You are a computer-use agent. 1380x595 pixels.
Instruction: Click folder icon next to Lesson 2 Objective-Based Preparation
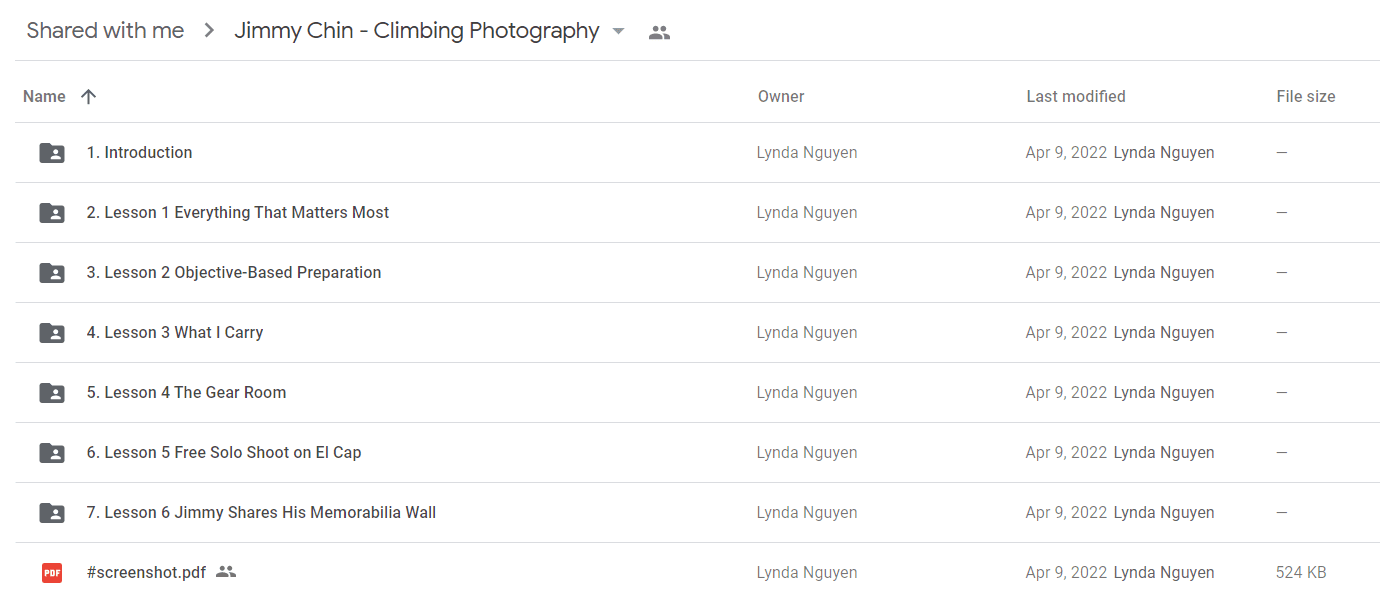point(52,273)
